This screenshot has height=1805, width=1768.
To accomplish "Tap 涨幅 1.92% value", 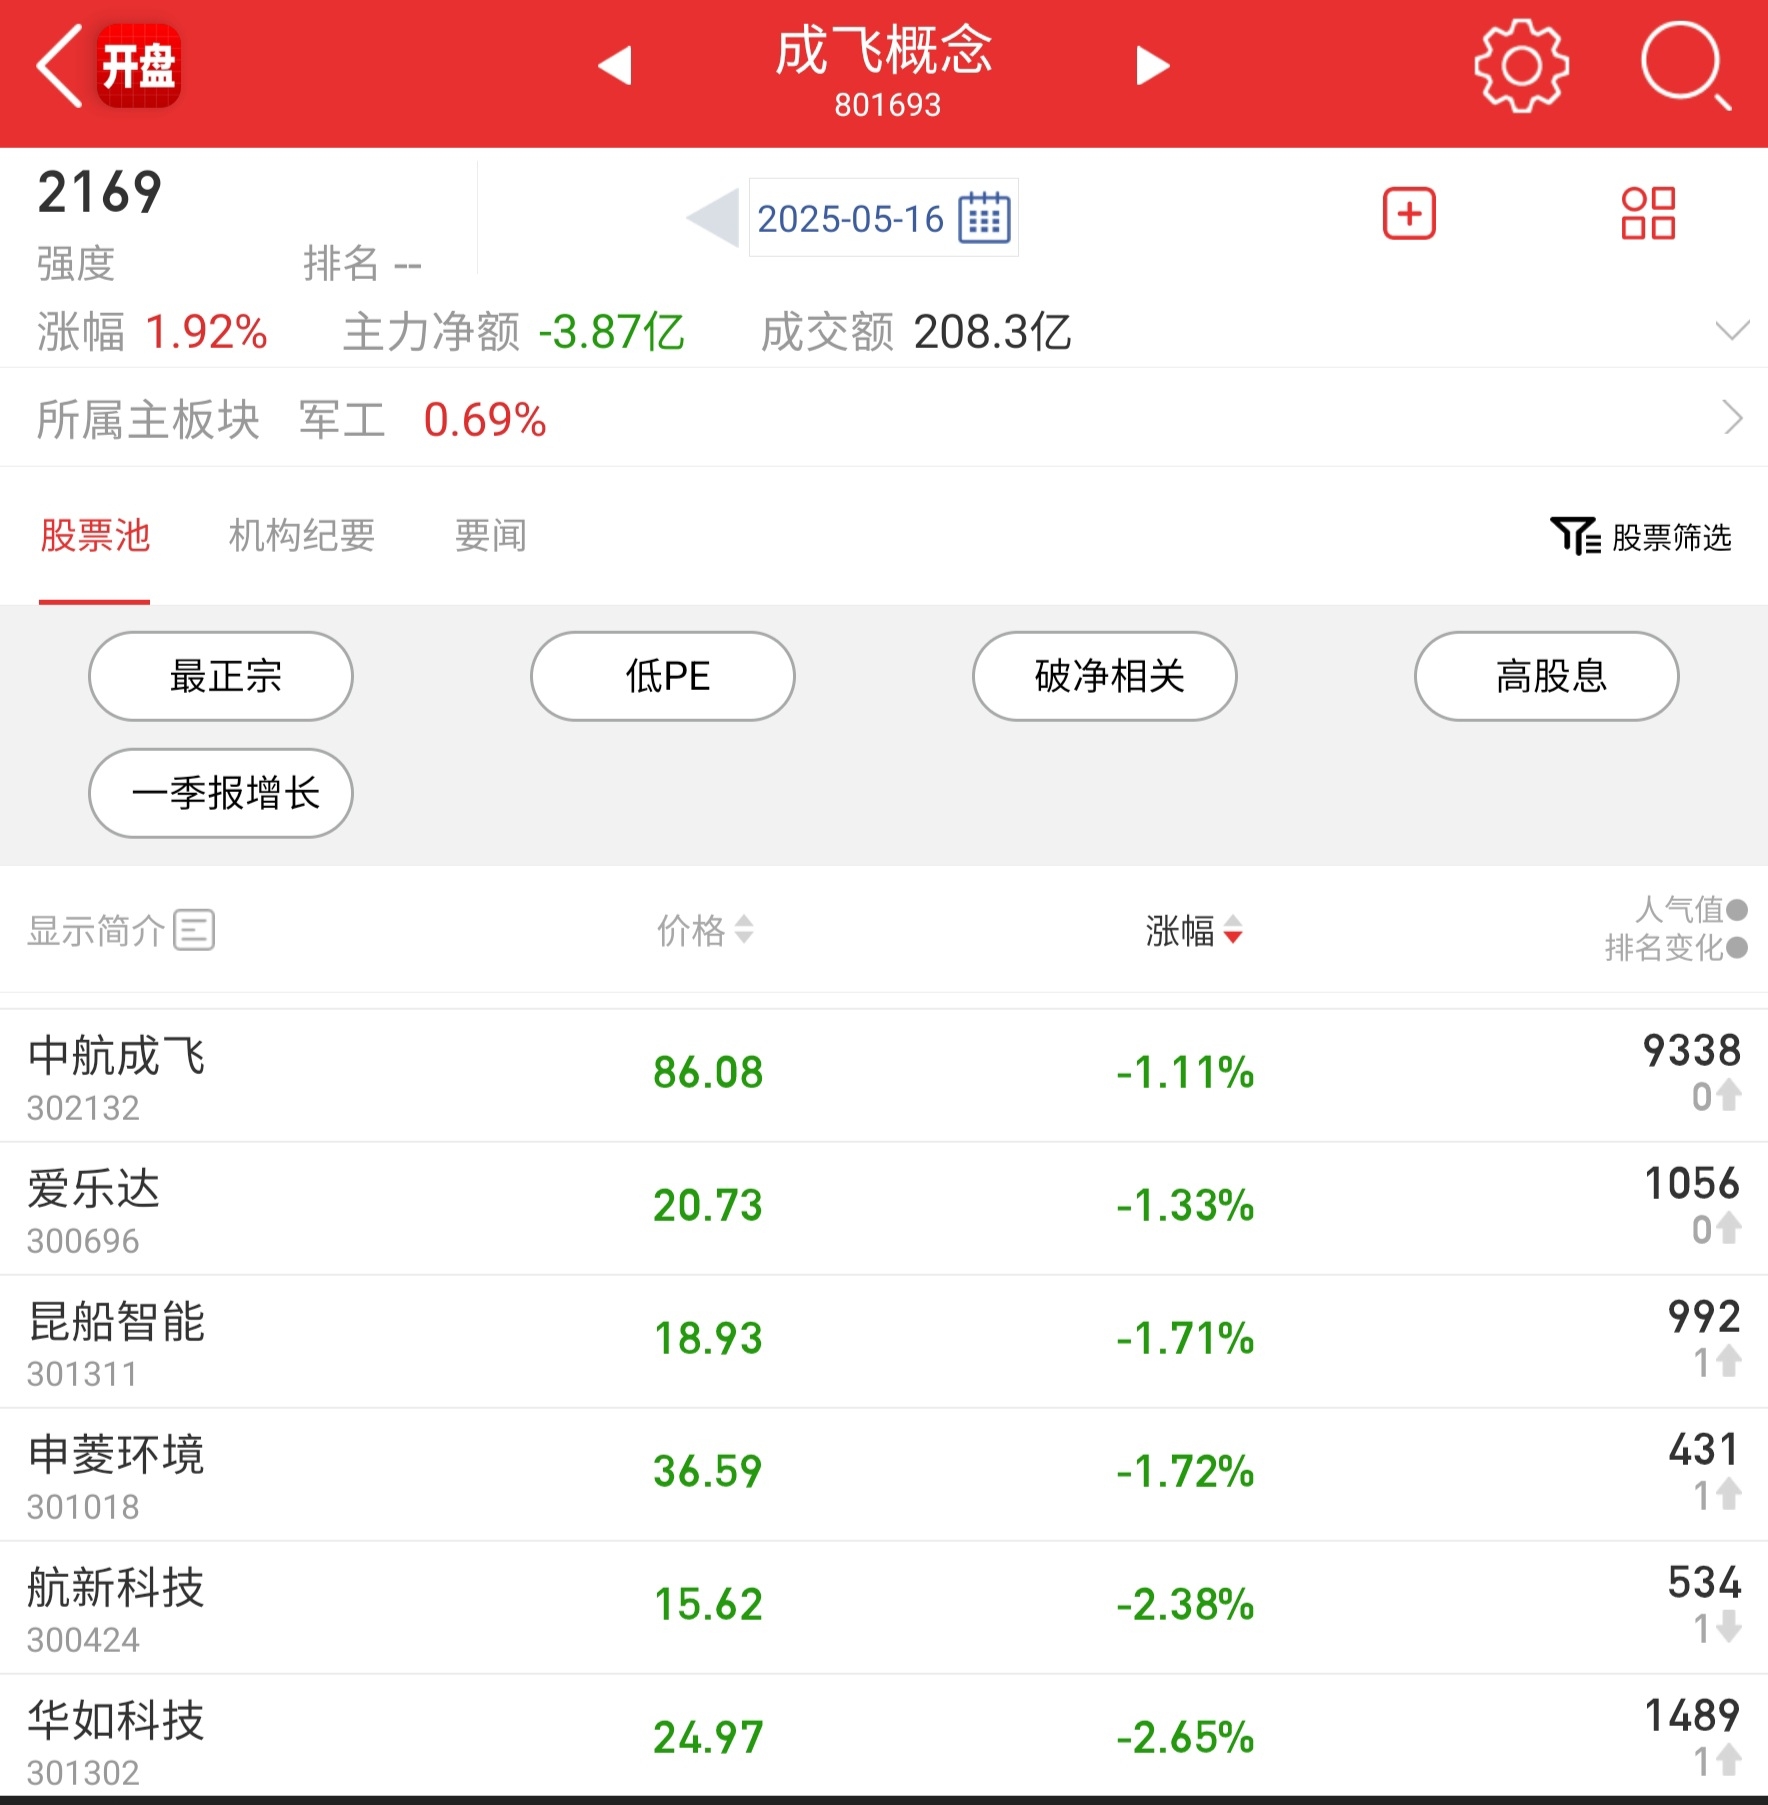I will click(207, 332).
